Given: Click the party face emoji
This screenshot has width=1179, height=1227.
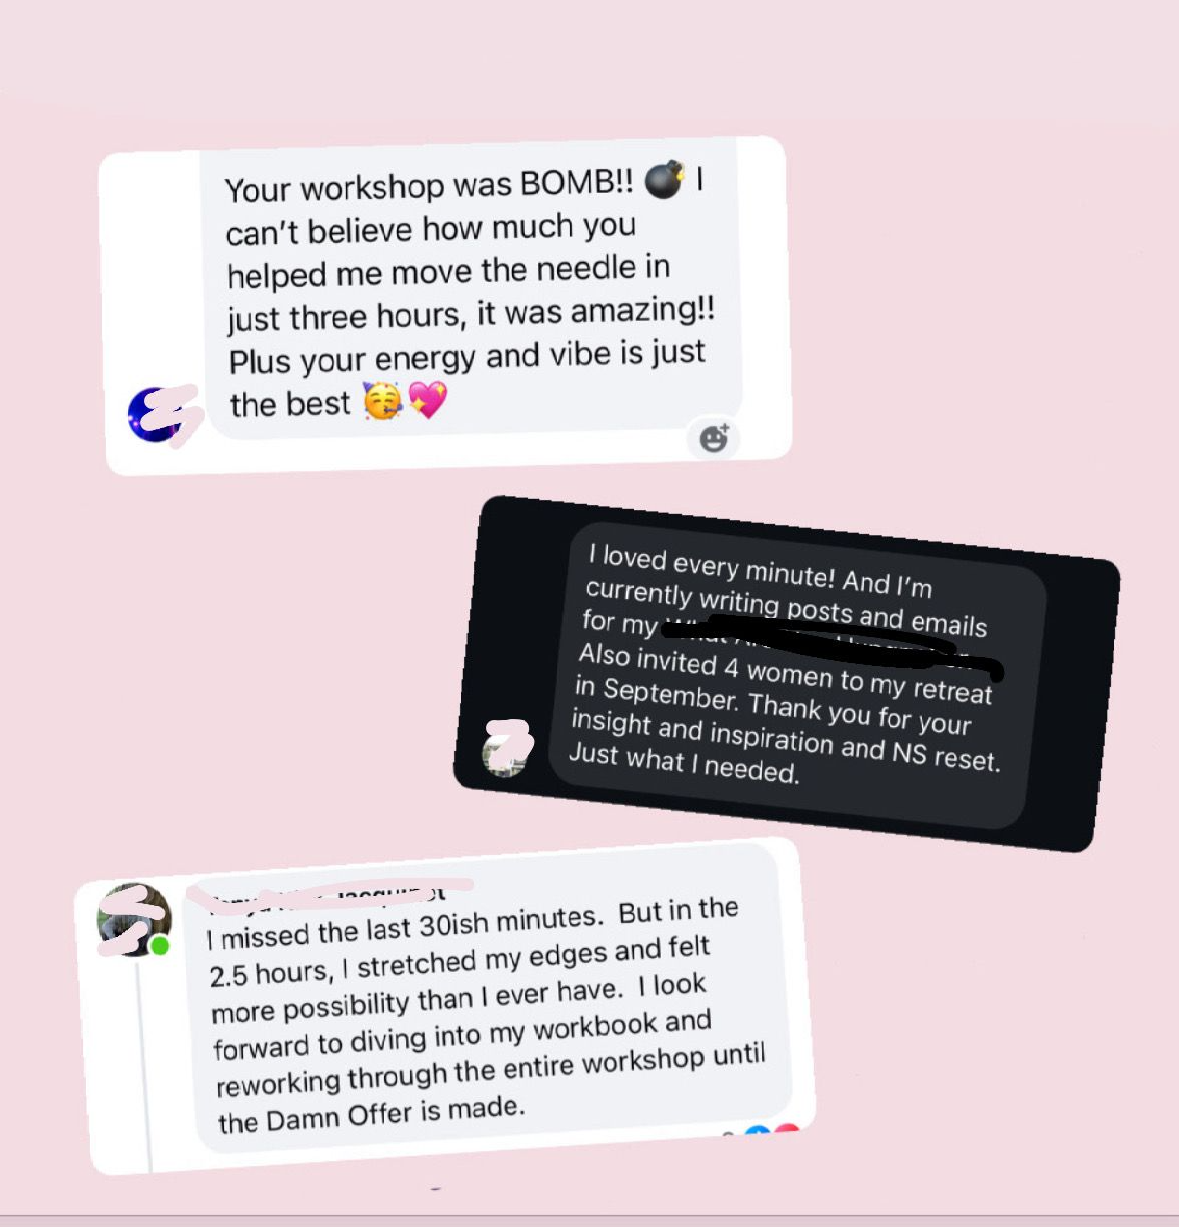Looking at the screenshot, I should point(382,401).
